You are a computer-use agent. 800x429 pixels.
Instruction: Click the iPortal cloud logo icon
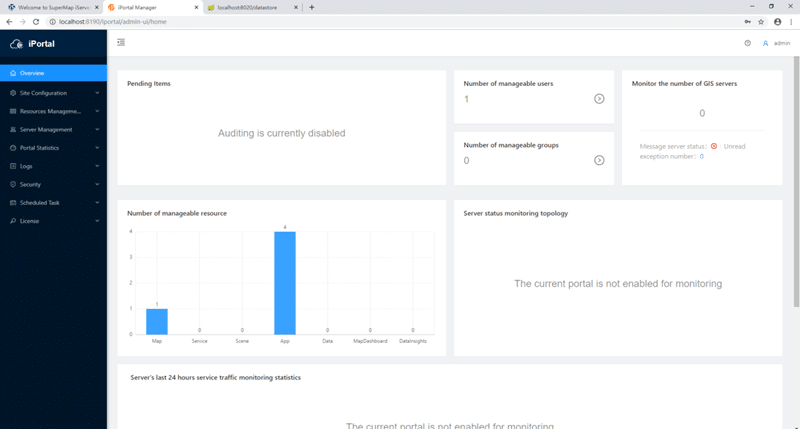(16, 44)
